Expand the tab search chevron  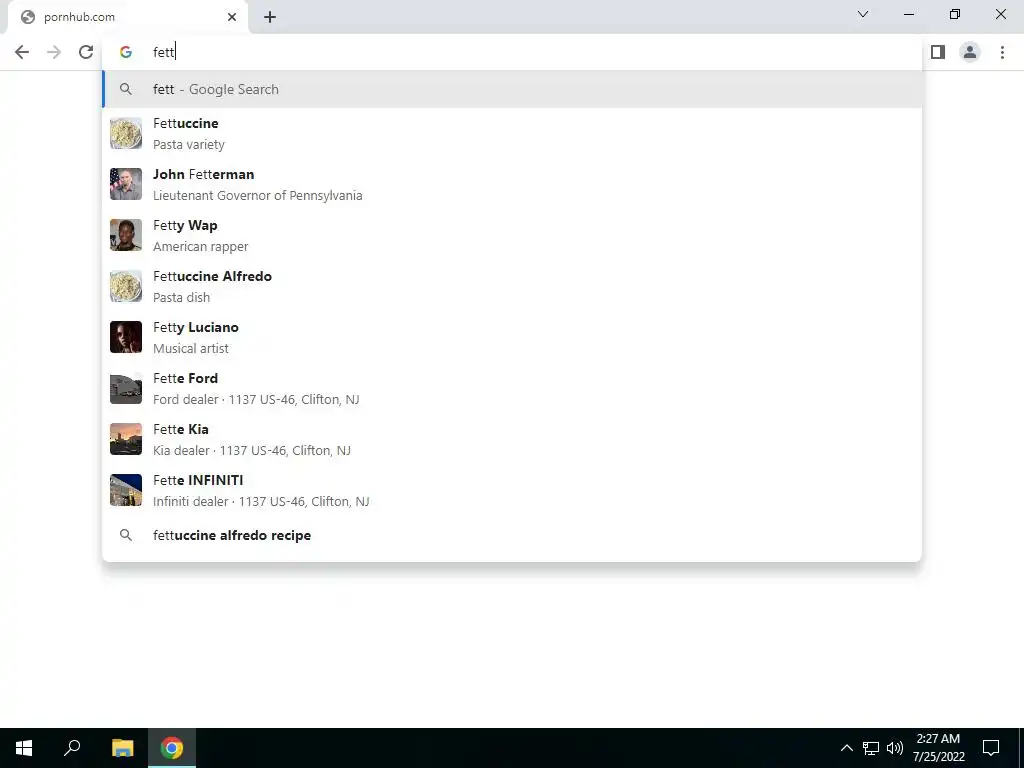(x=863, y=14)
